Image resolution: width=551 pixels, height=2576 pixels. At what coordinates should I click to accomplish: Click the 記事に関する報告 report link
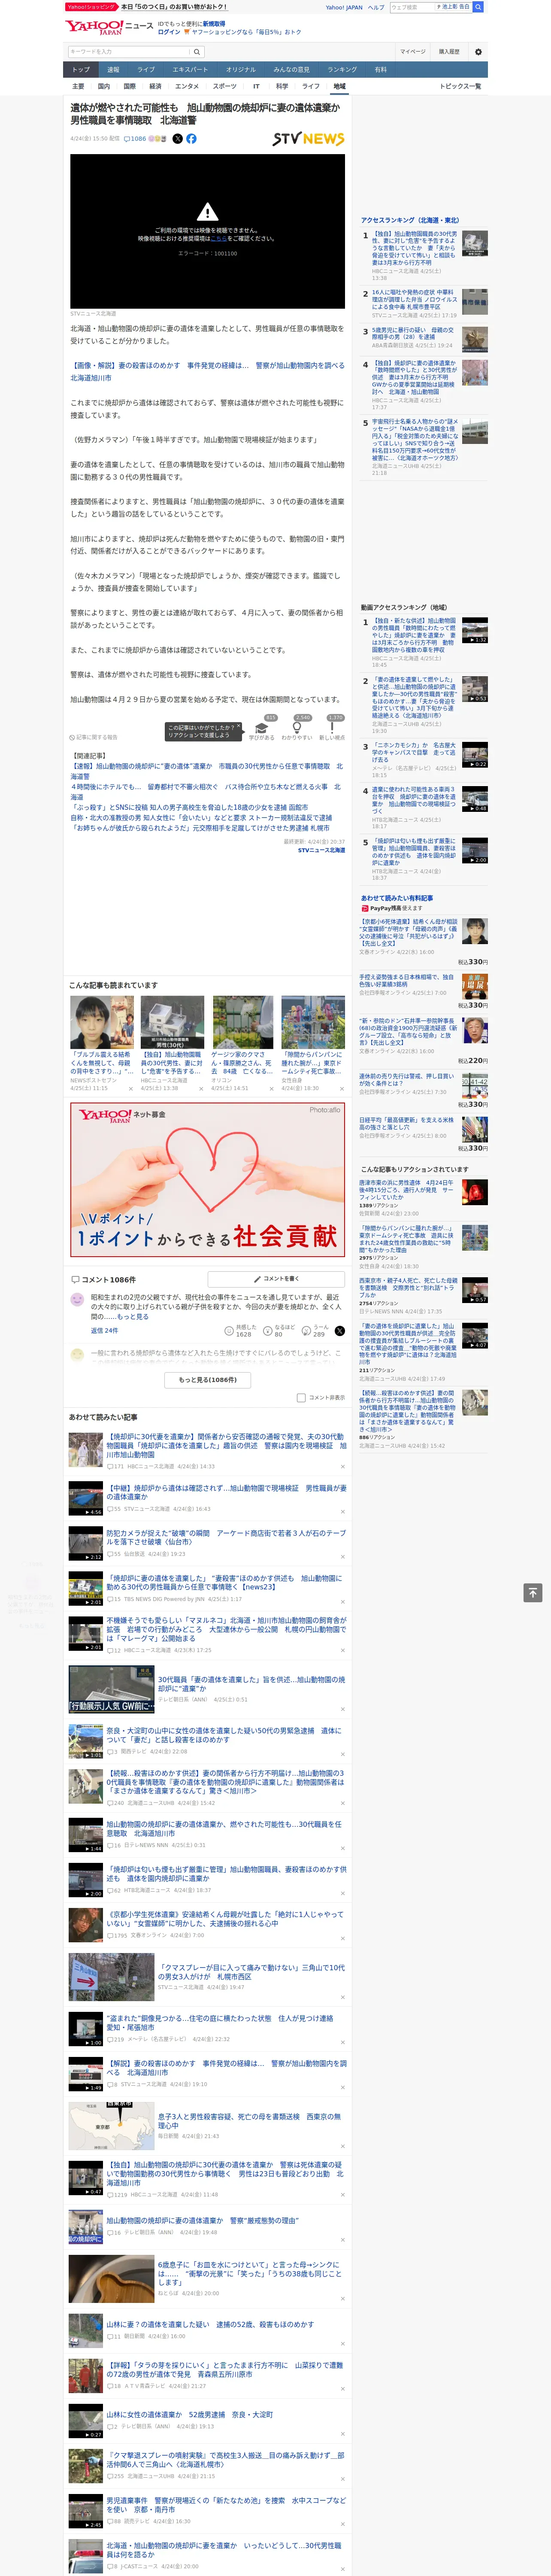pos(93,737)
